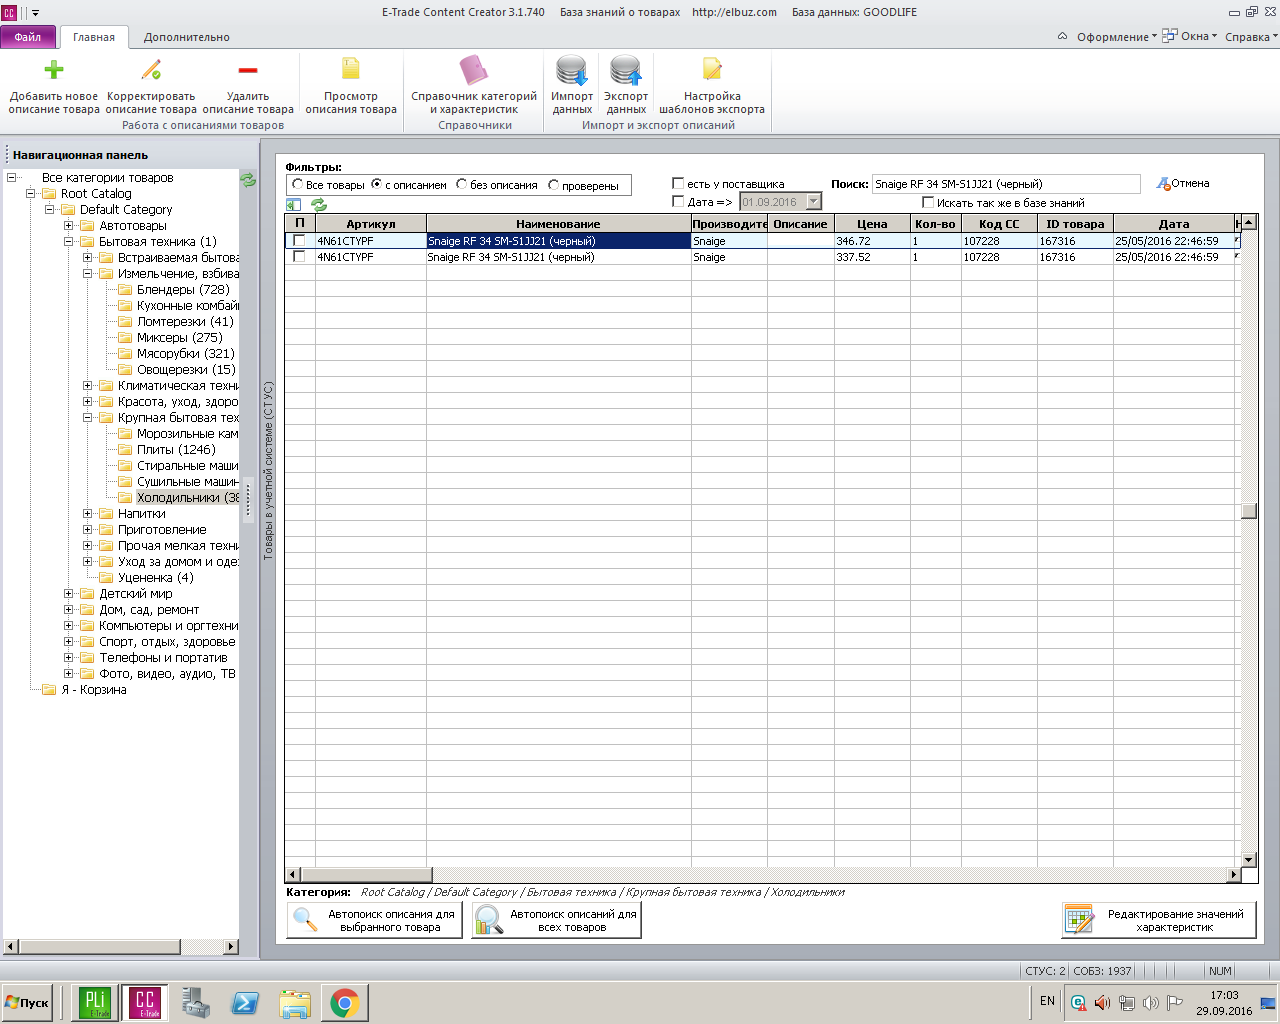Click the Отмена search cancel icon
The image size is (1280, 1024).
tap(1164, 184)
